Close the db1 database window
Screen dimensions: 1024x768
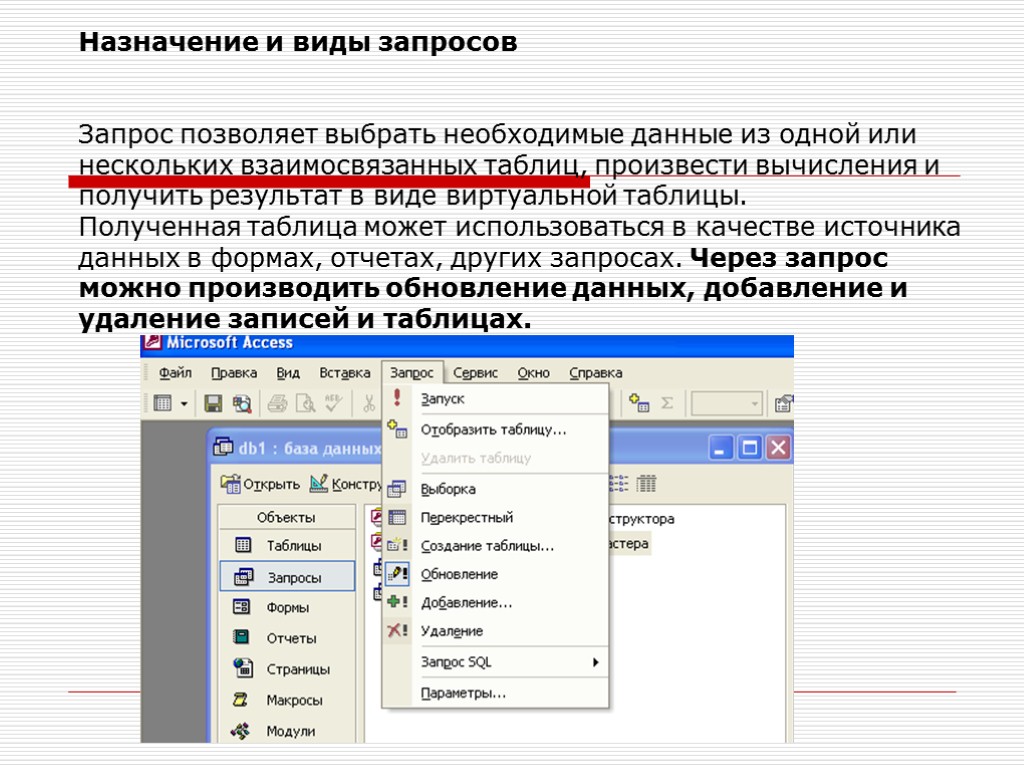(x=778, y=449)
